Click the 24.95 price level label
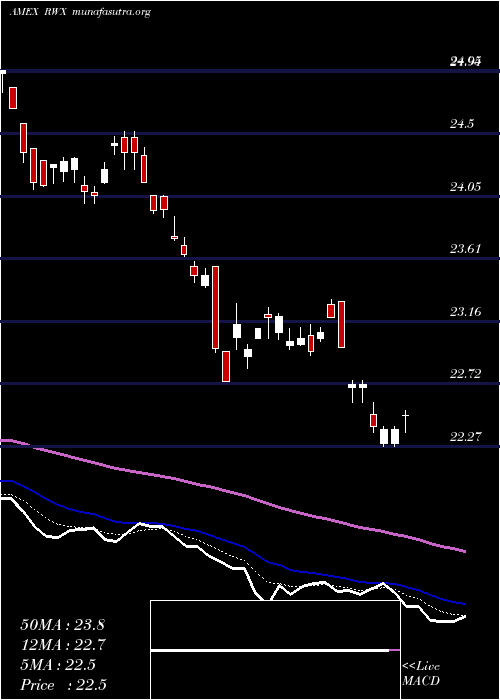Screen dimensions: 500x700 coord(465,62)
